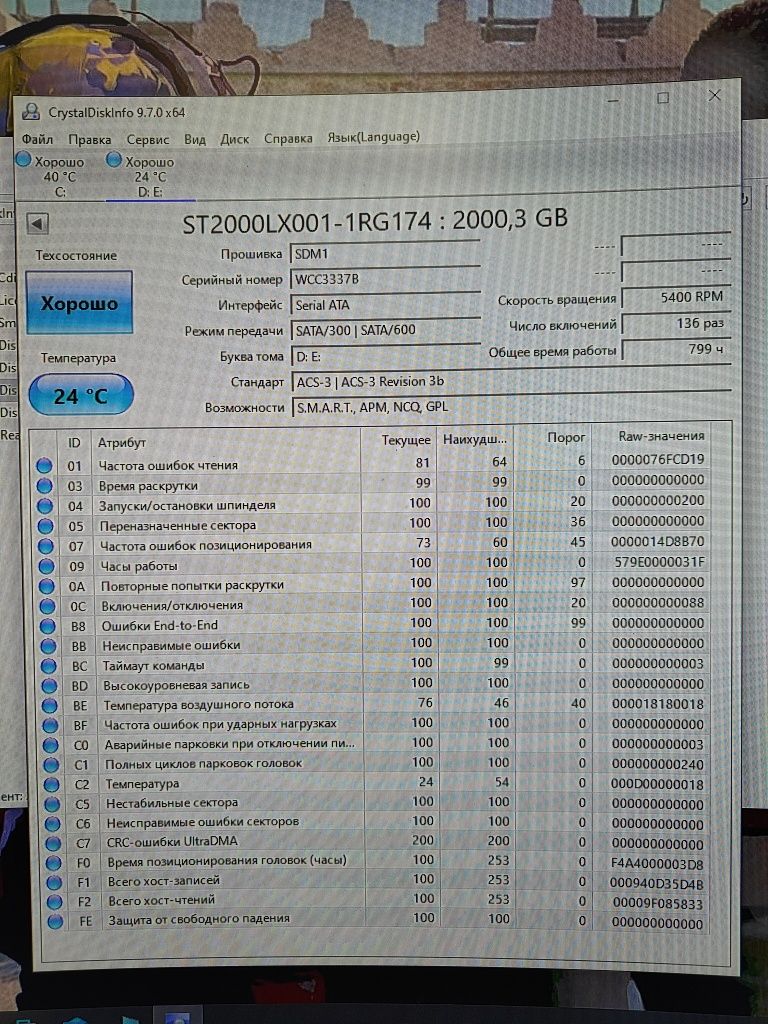
Task: Select raw value F4A4000003D8
Action: tap(657, 864)
